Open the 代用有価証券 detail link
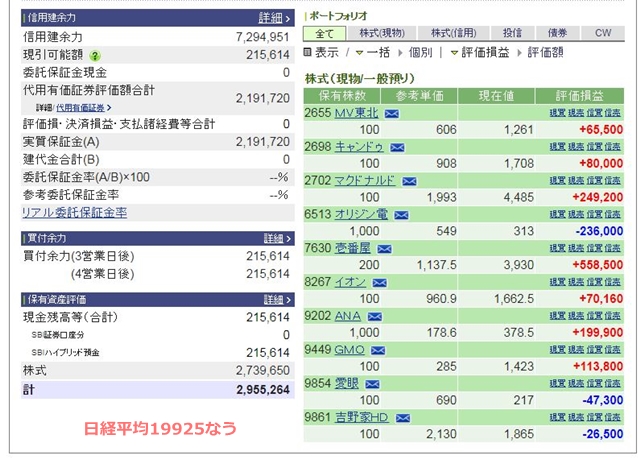The image size is (640, 459). 80,108
